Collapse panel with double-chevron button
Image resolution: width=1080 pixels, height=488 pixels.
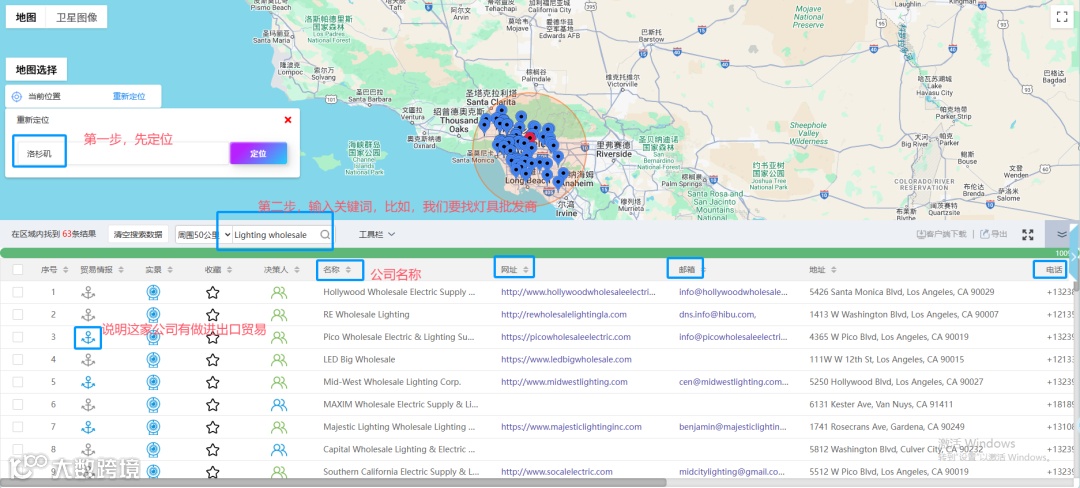(1061, 235)
